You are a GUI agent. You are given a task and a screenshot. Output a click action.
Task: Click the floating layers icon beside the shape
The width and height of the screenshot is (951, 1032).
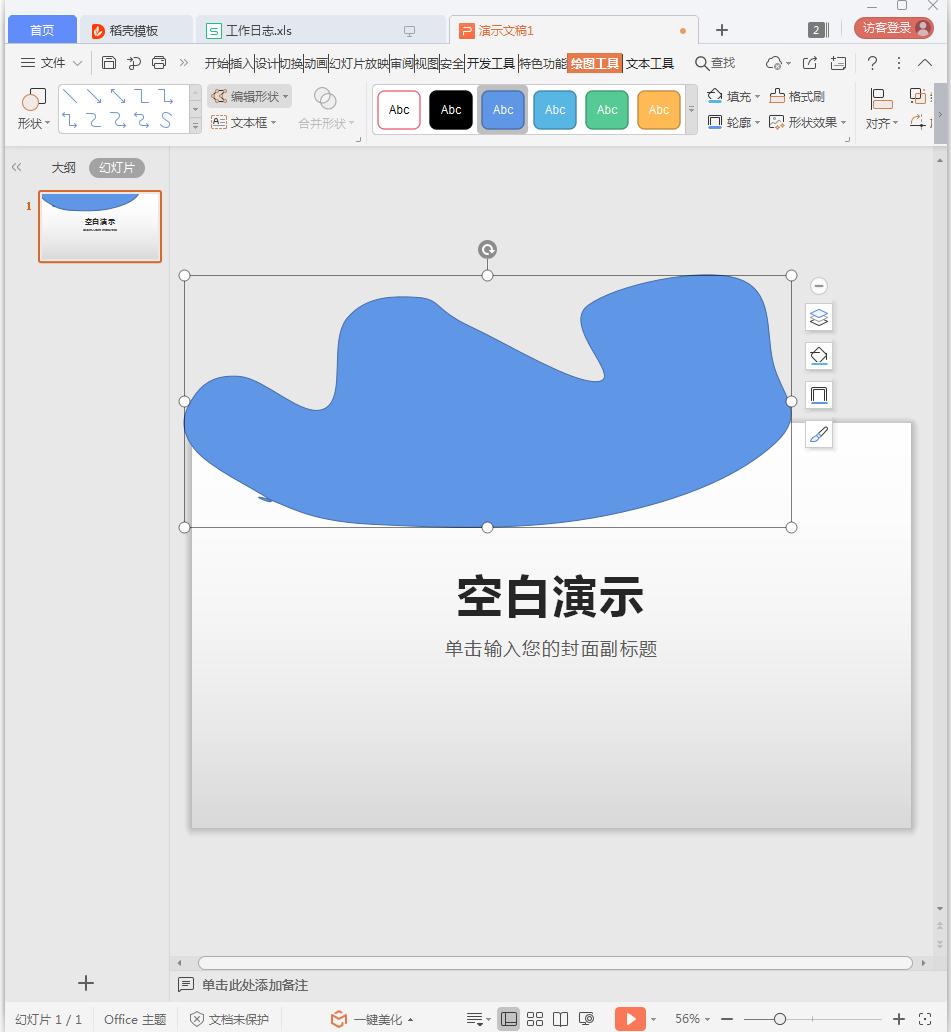pos(819,317)
